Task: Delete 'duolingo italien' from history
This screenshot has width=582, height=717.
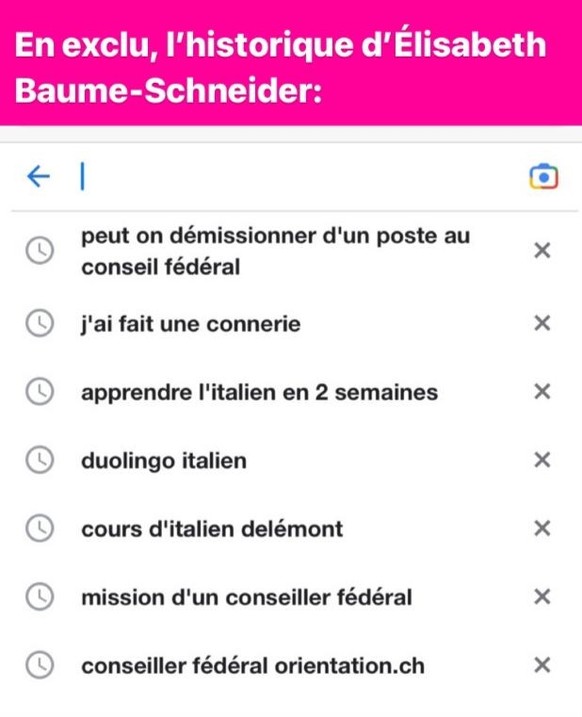Action: 542,460
